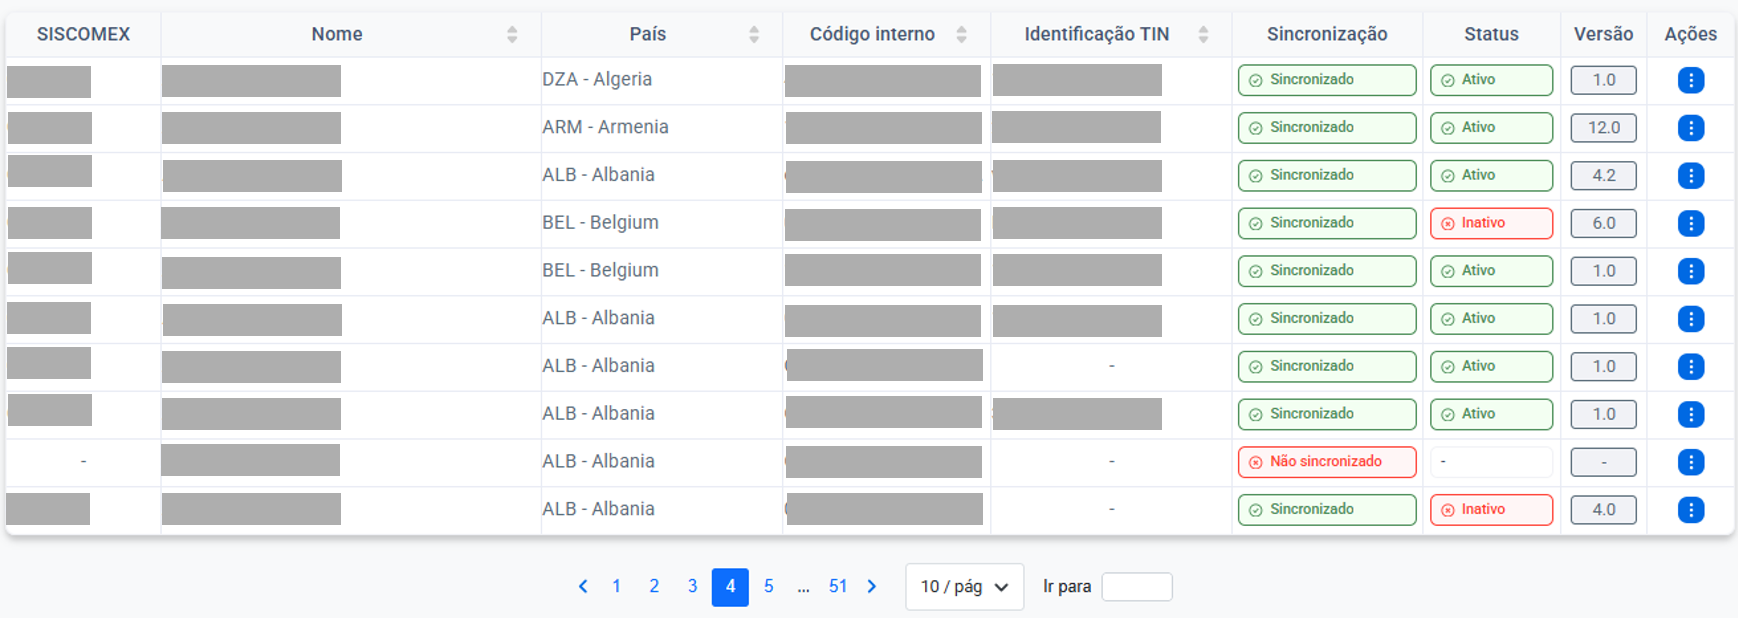Go to next page with right arrow
1738x618 pixels.
click(872, 587)
